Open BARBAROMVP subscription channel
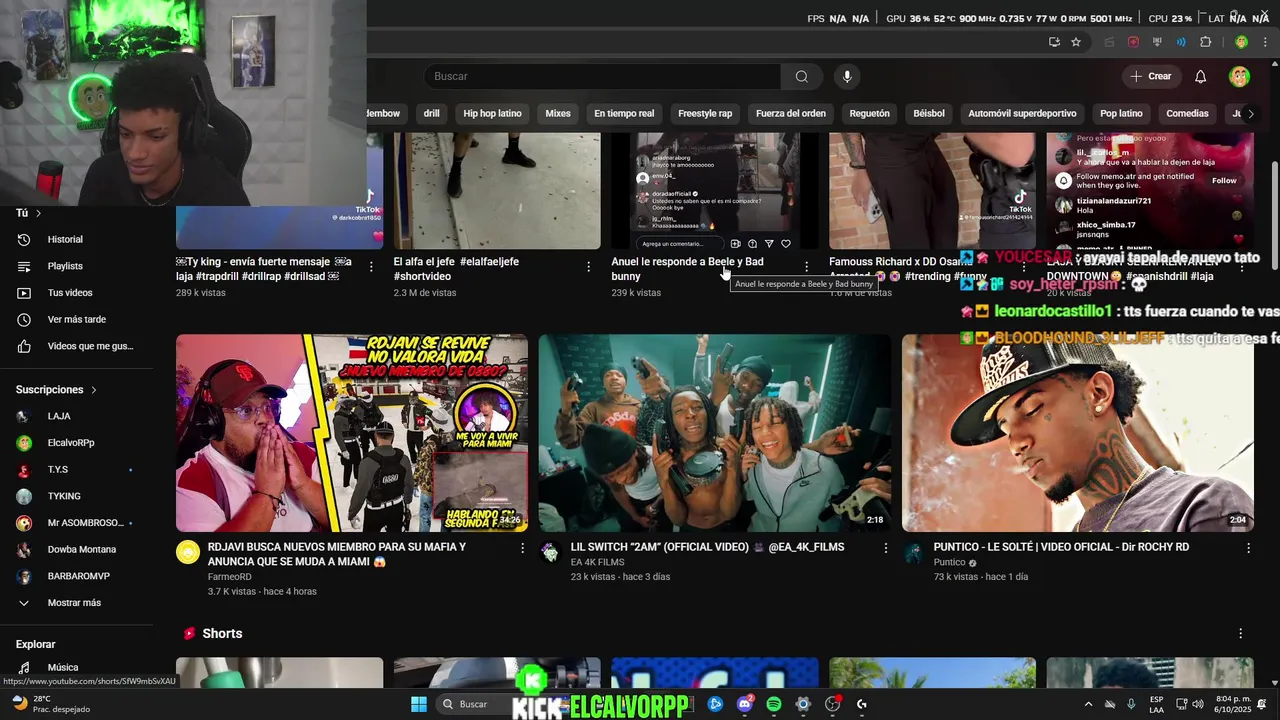Screen dimensions: 1280x720 coord(77,576)
